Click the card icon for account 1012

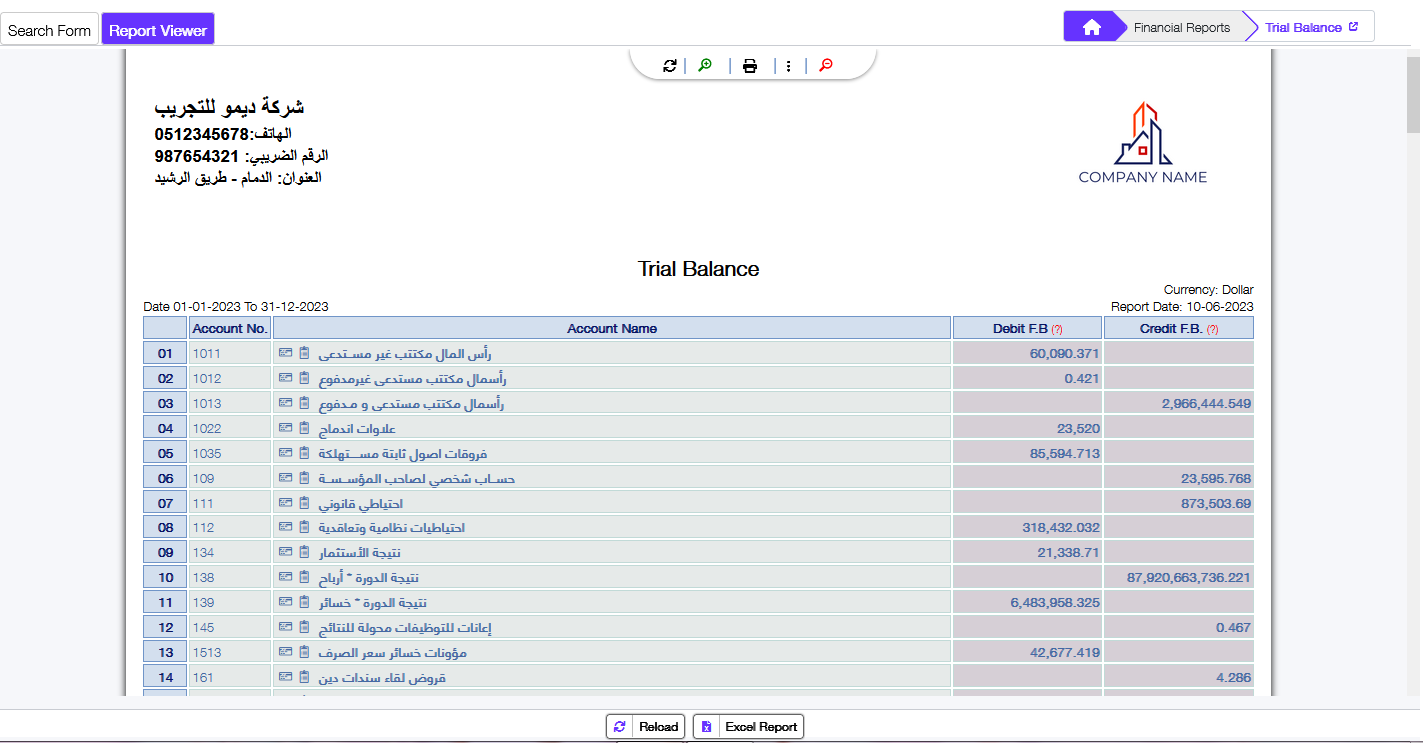pyautogui.click(x=285, y=378)
